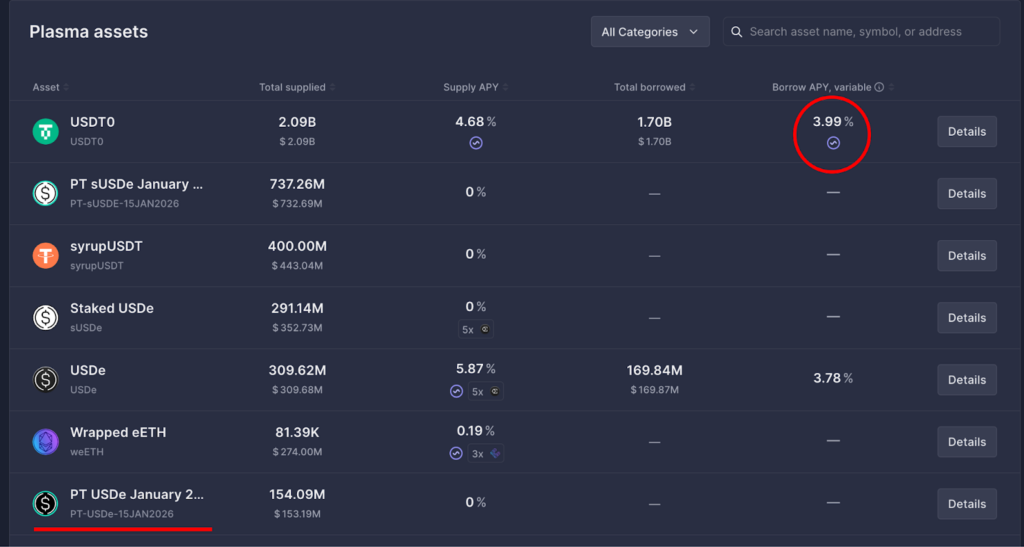
Task: Click the Wrapped eETH token icon
Action: coord(46,442)
